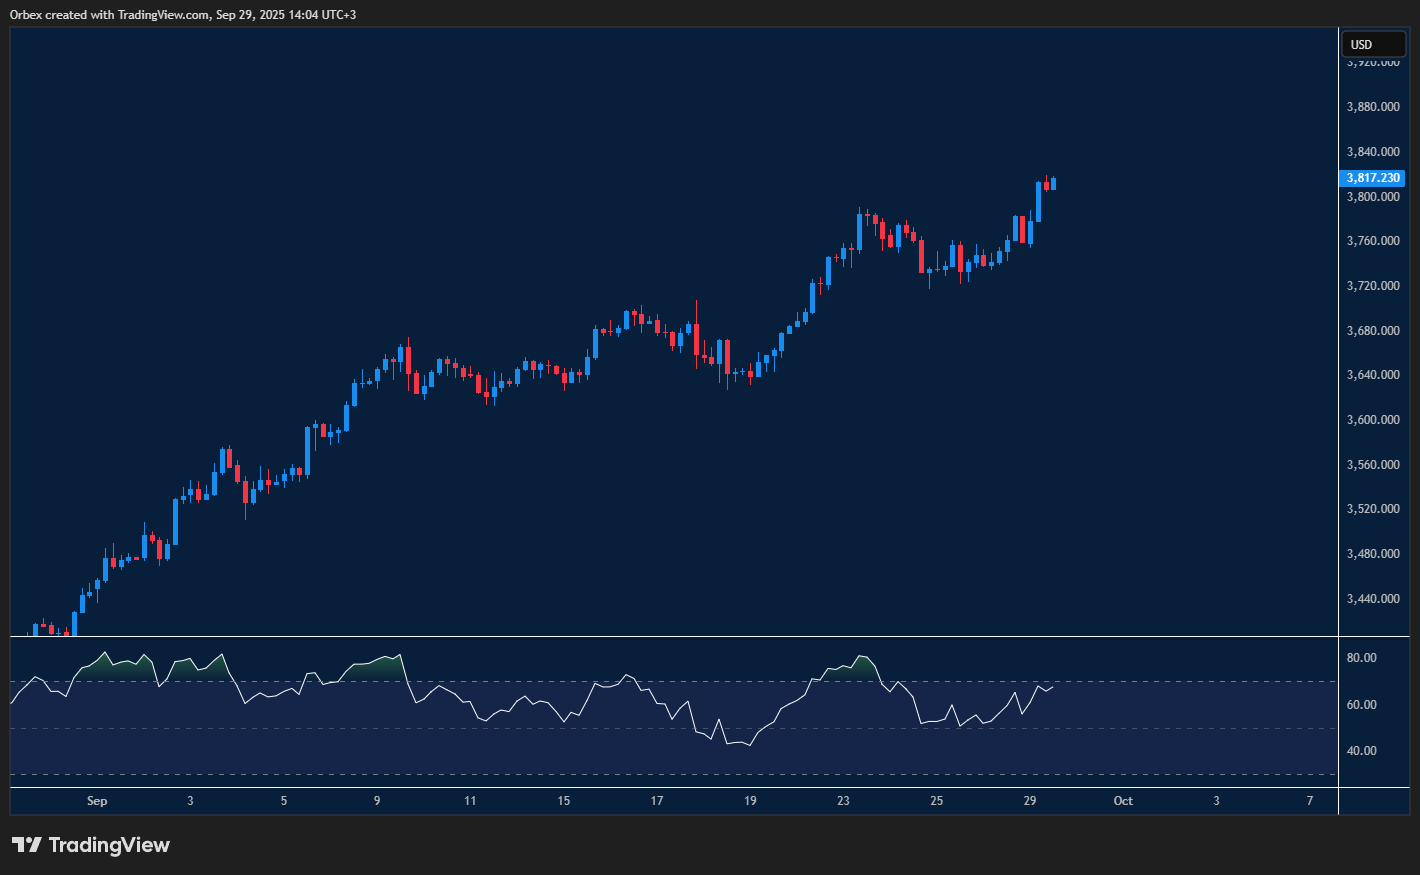Click date 7 on time axis
The height and width of the screenshot is (875, 1420).
pos(1310,801)
